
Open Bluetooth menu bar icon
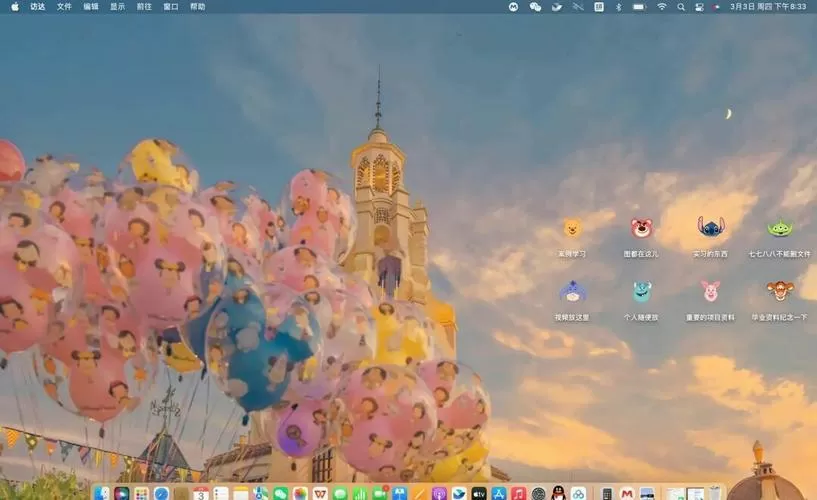pyautogui.click(x=618, y=7)
